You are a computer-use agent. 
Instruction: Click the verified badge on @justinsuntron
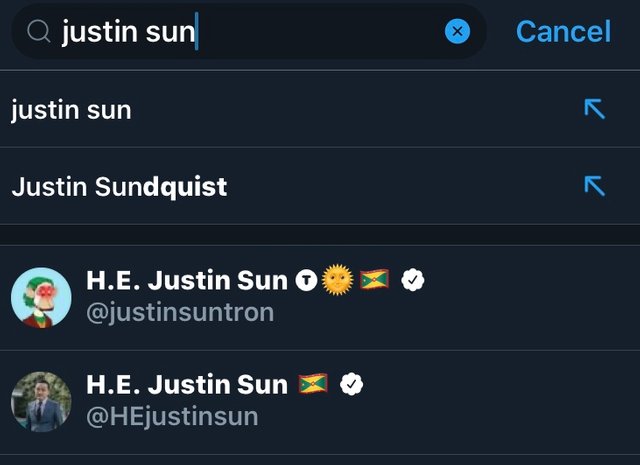point(413,280)
